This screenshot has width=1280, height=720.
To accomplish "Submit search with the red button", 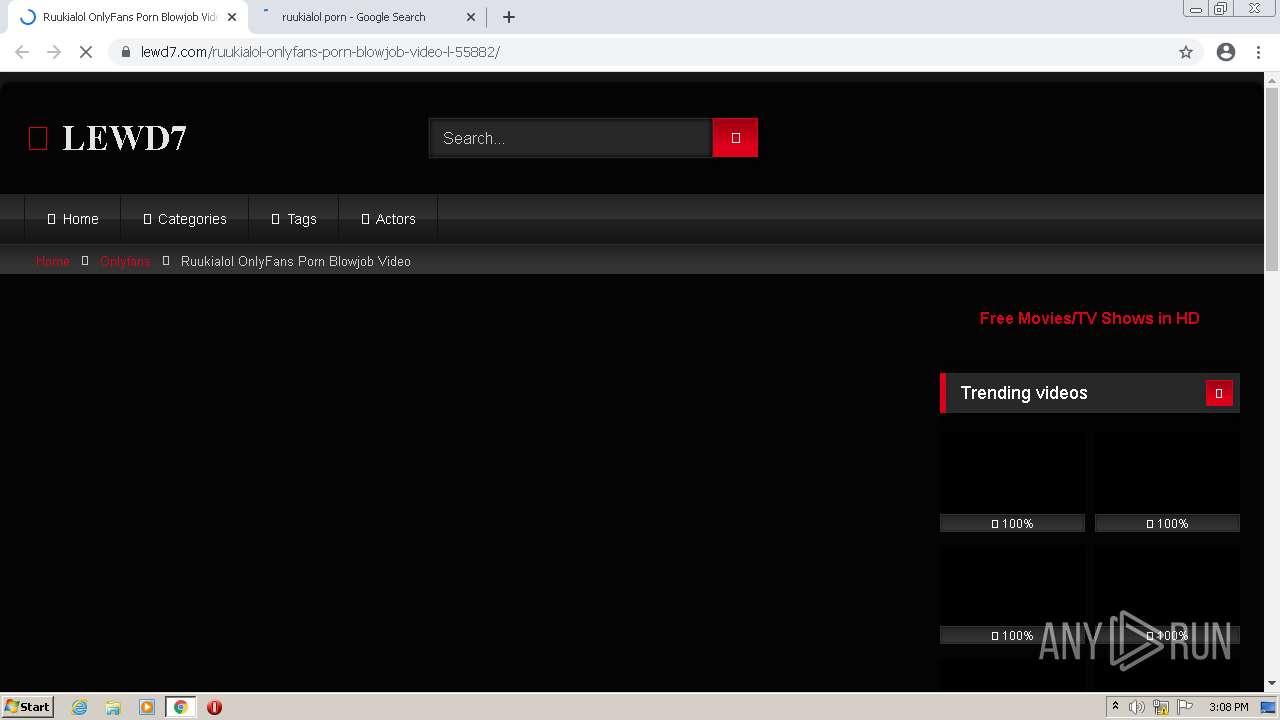I will point(735,138).
